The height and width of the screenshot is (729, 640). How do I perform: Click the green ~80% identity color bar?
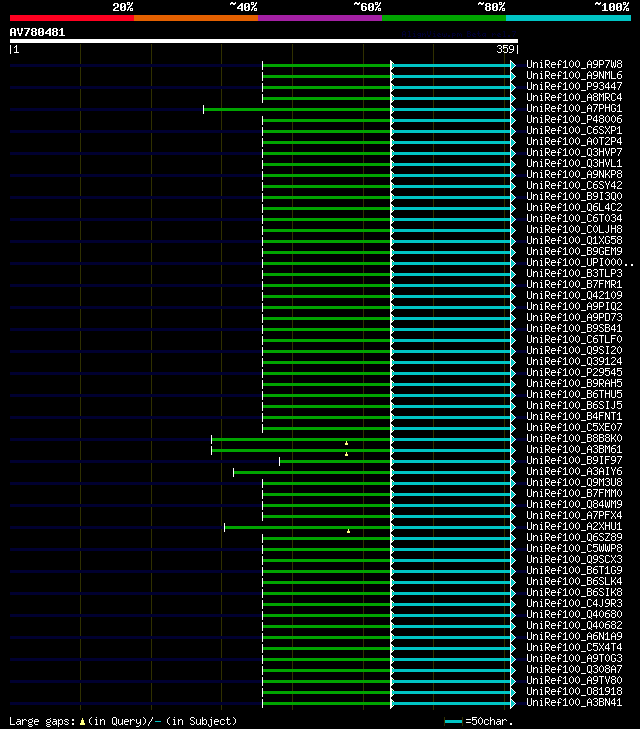(444, 18)
